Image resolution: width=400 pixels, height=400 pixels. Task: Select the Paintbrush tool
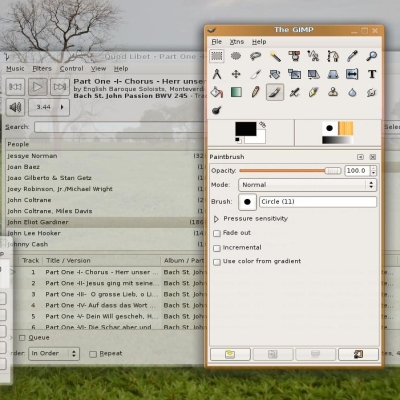click(x=275, y=92)
